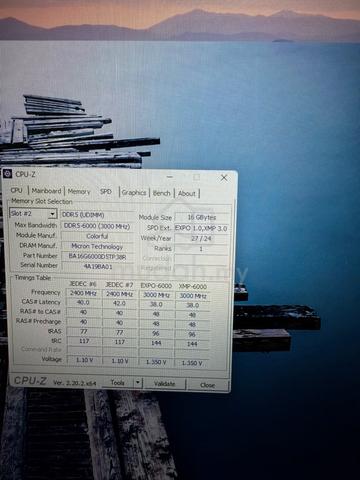Switch to the CPU tab
Screen dimensions: 360x480
tap(16, 190)
